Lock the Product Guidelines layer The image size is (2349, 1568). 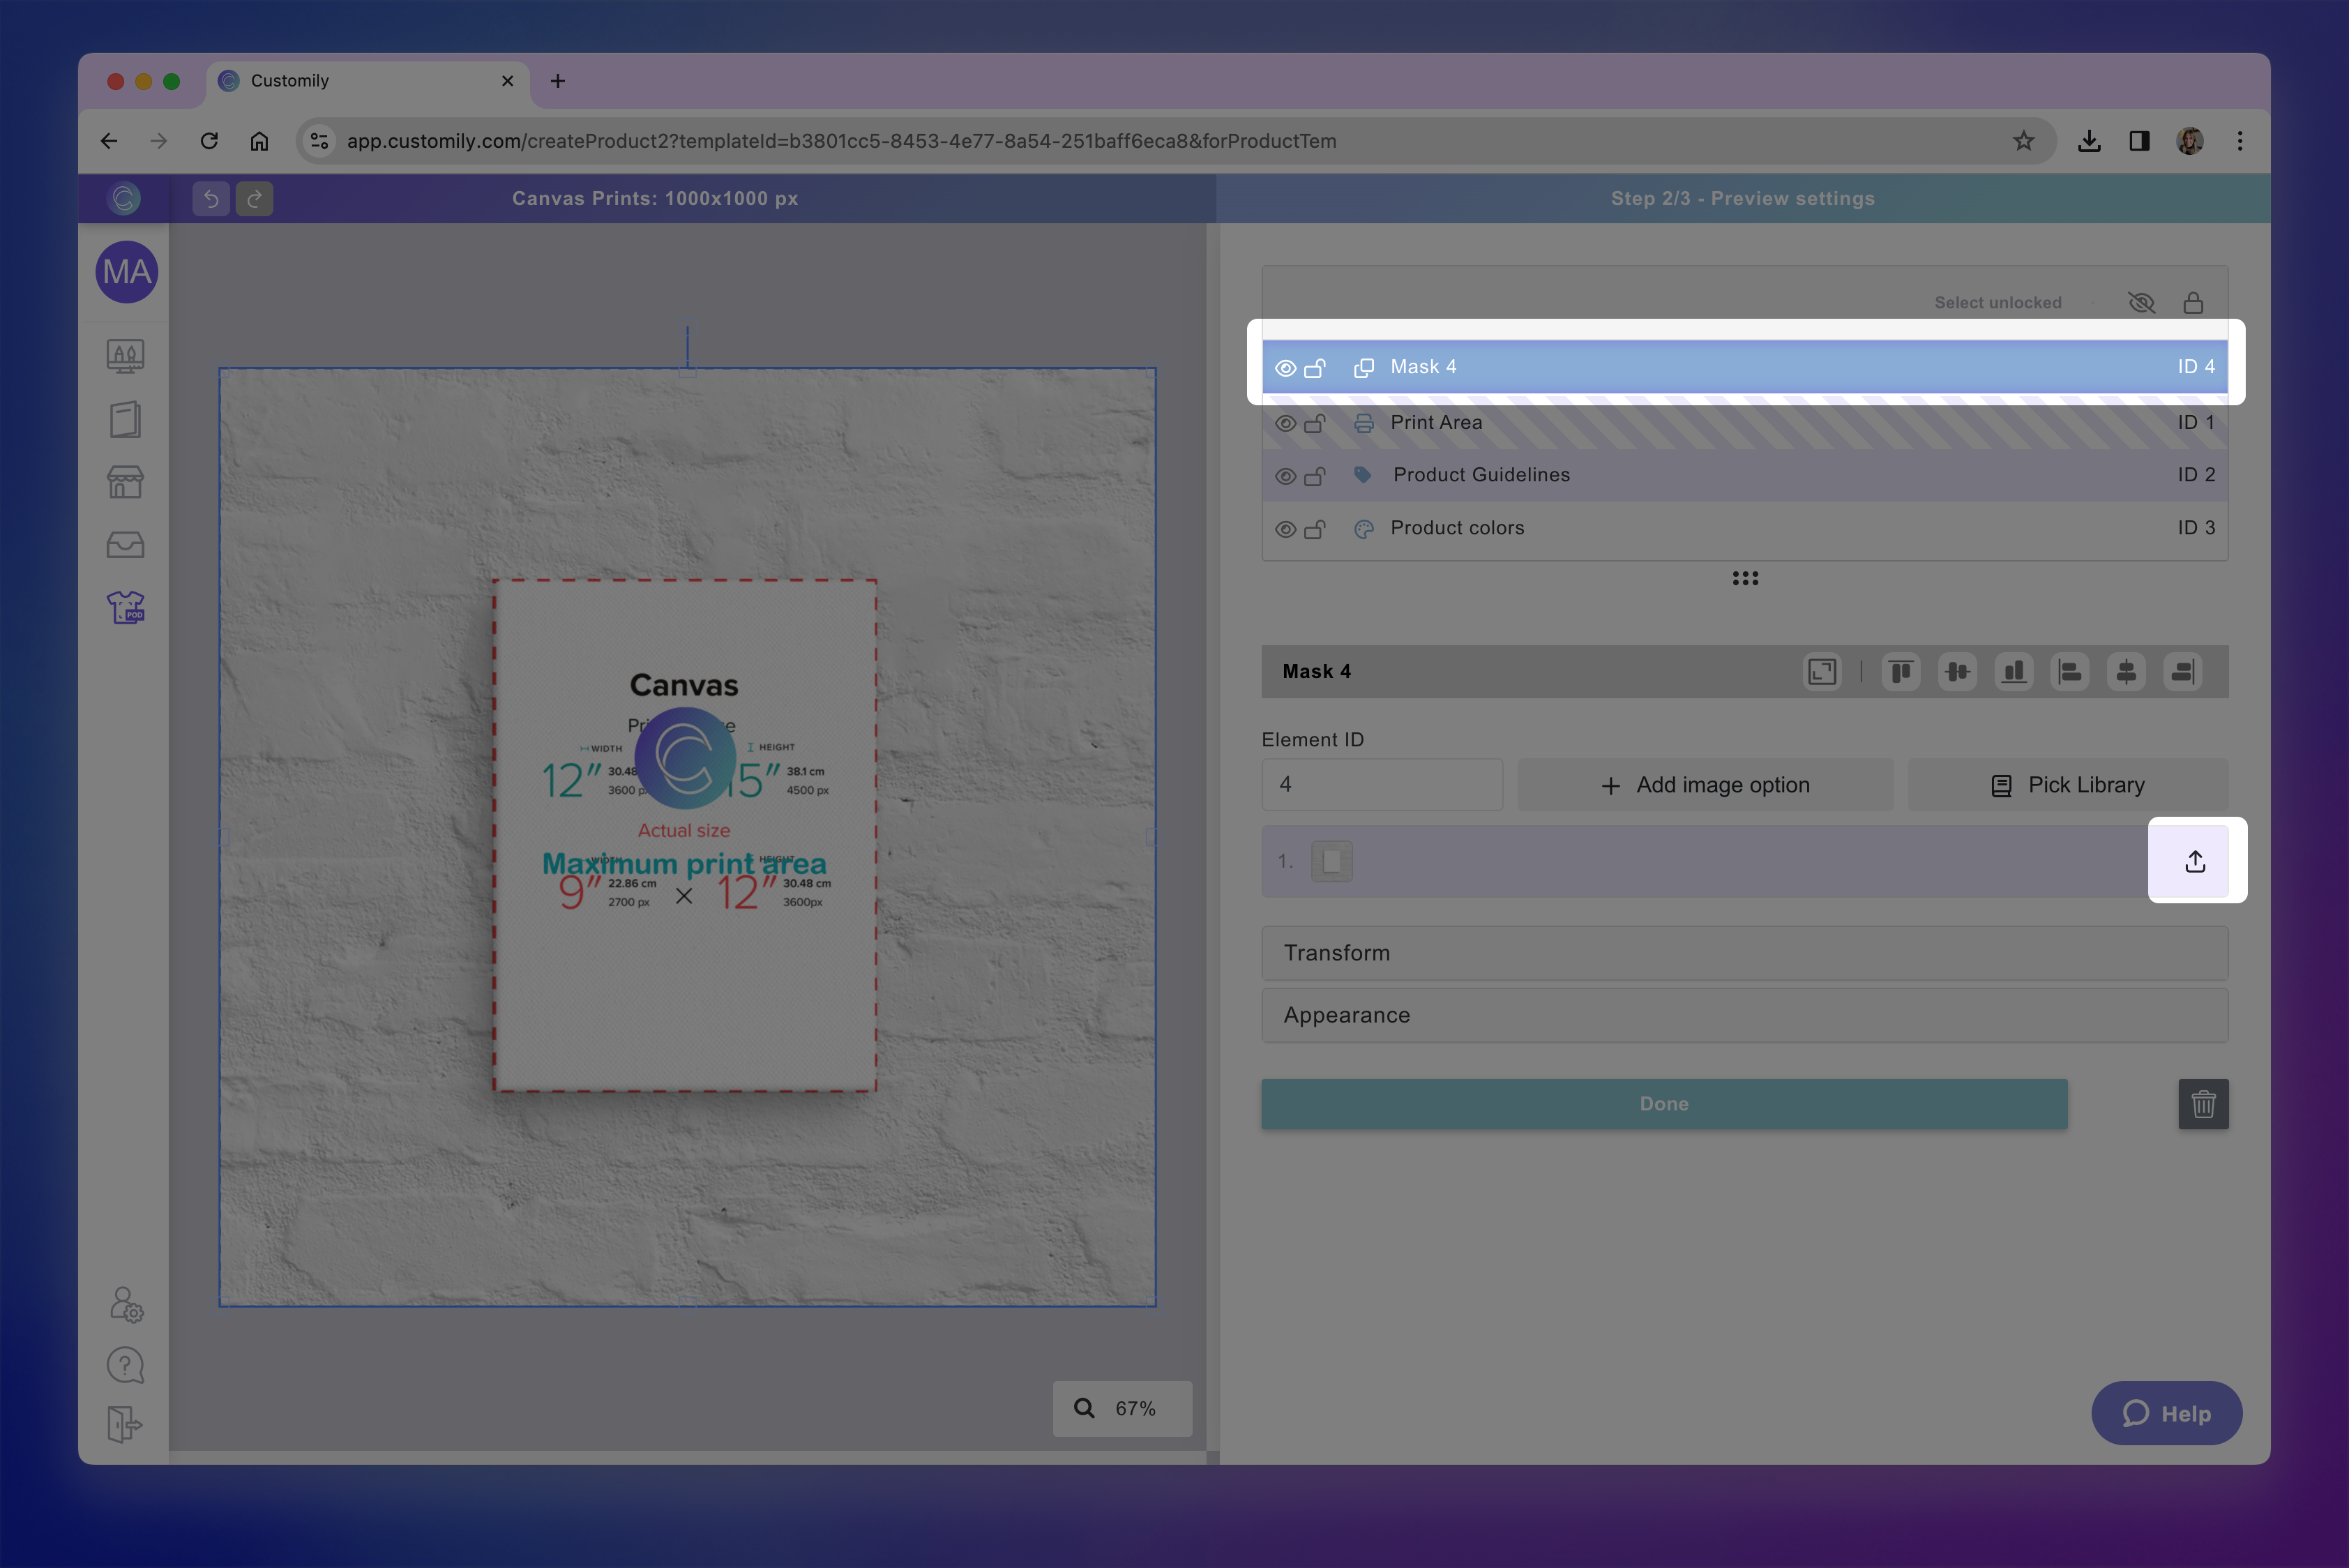click(1315, 476)
